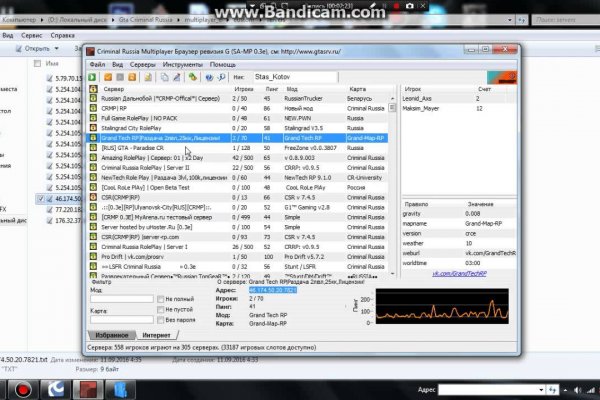The height and width of the screenshot is (400, 600).
Task: Click the green Connect play icon
Action: coord(92,76)
